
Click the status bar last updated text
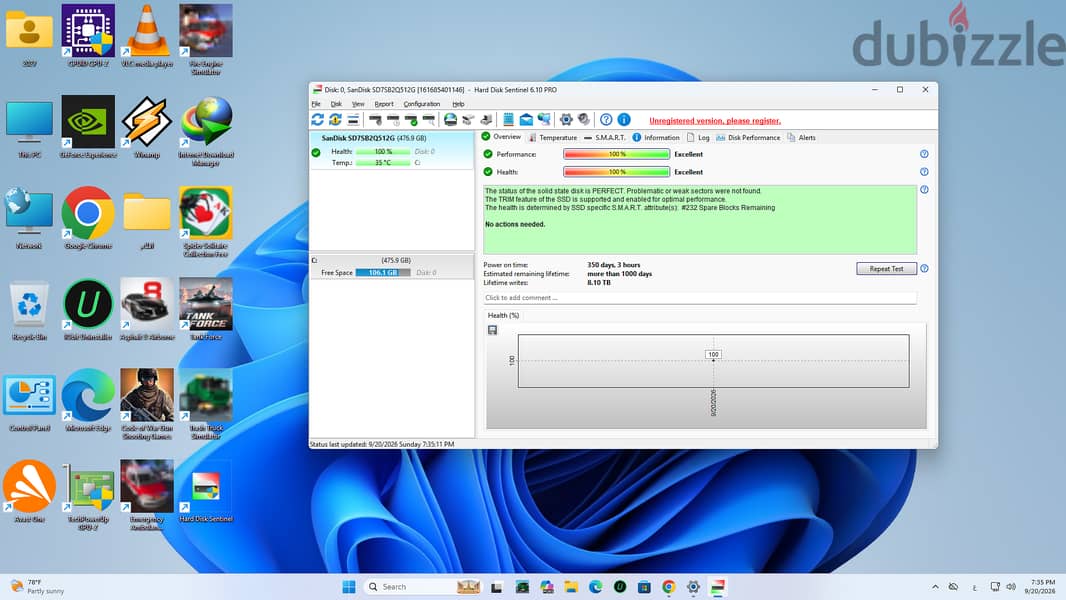[x=382, y=444]
